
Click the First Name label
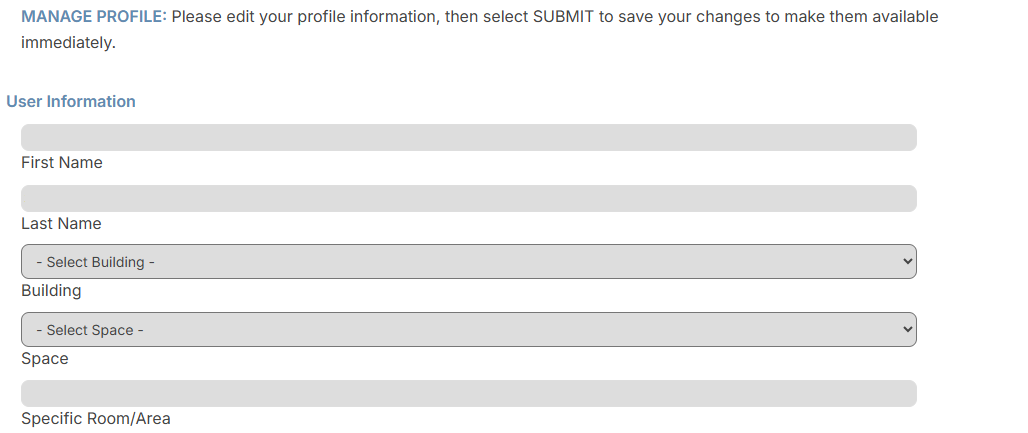[x=62, y=163]
